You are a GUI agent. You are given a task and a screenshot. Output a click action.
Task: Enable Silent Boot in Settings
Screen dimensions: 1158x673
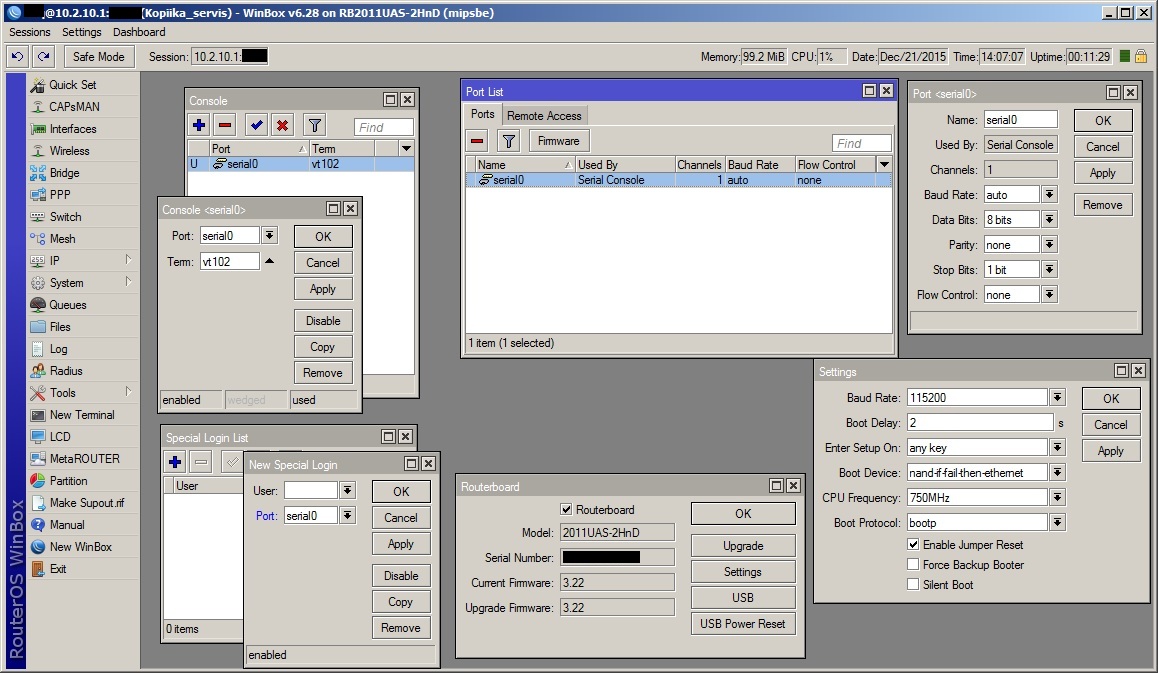[x=913, y=584]
